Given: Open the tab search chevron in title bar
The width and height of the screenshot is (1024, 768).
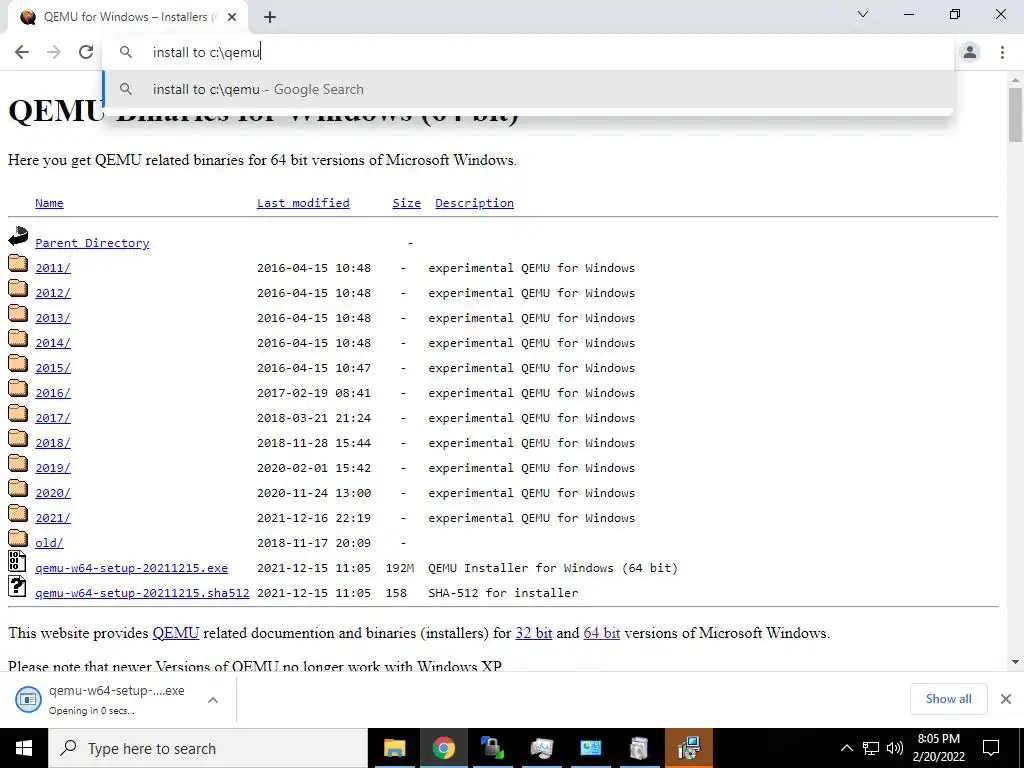Looking at the screenshot, I should 863,14.
